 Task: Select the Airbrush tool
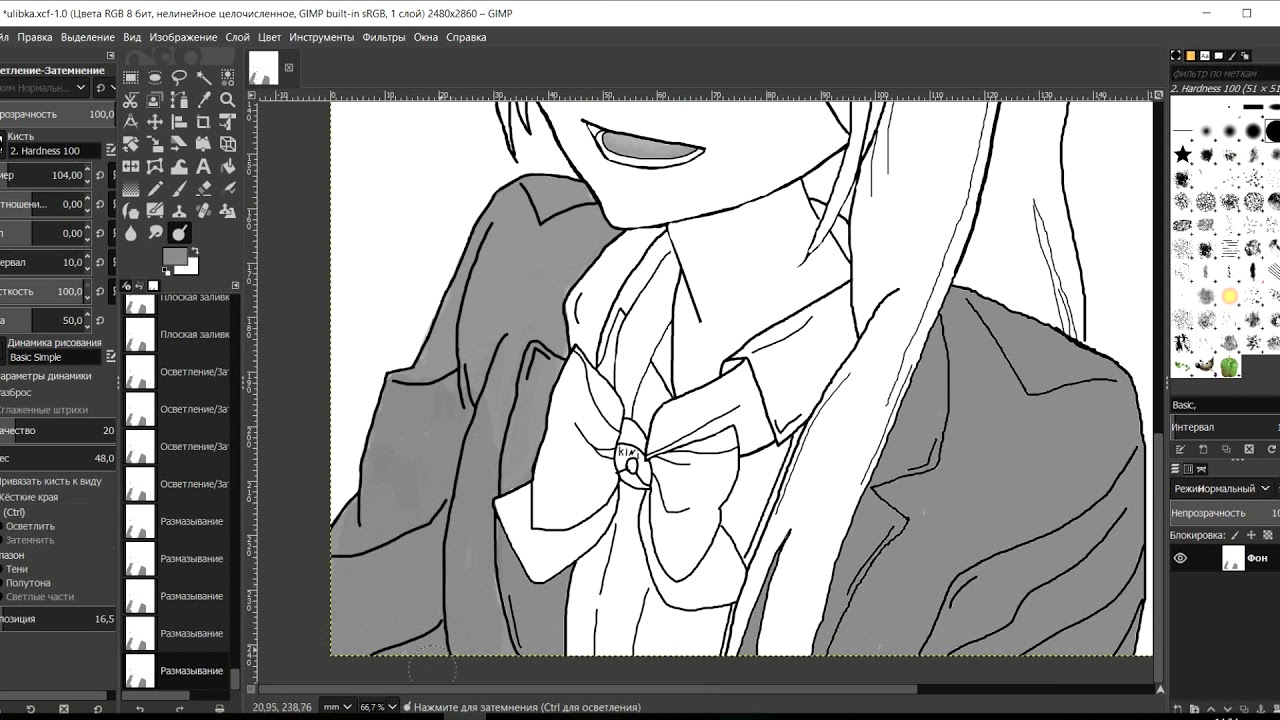point(228,188)
